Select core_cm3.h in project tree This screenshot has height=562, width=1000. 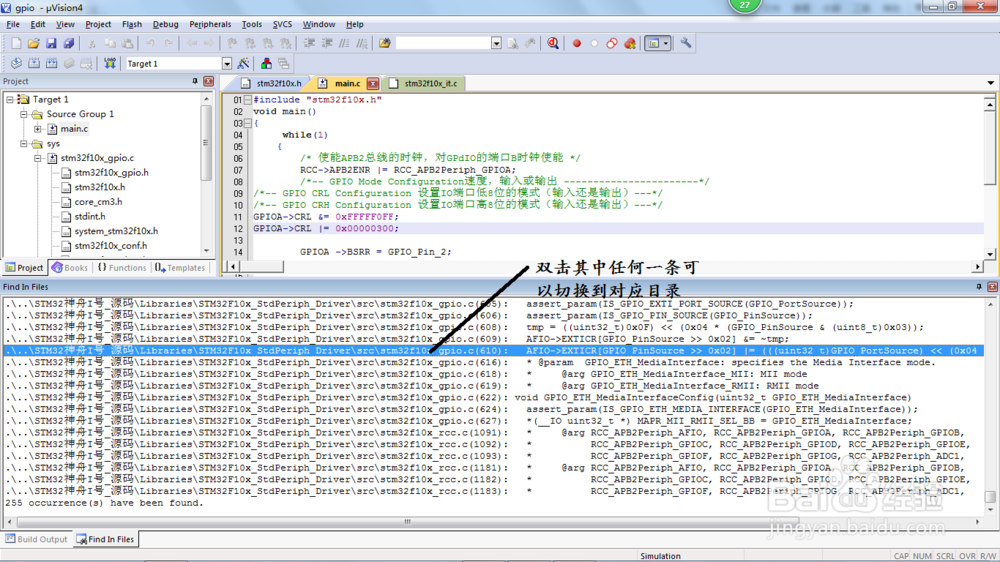(x=98, y=202)
